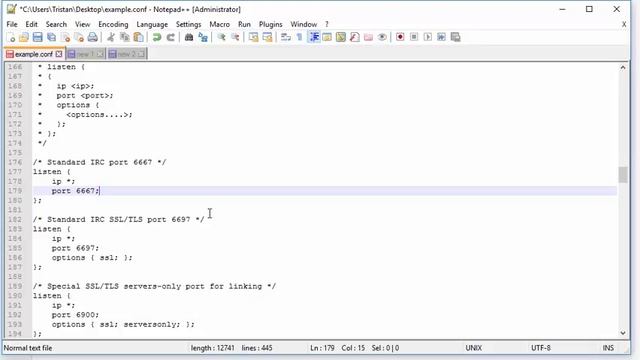Click the 'port 6697;' line
640x360 pixels.
tap(75, 248)
